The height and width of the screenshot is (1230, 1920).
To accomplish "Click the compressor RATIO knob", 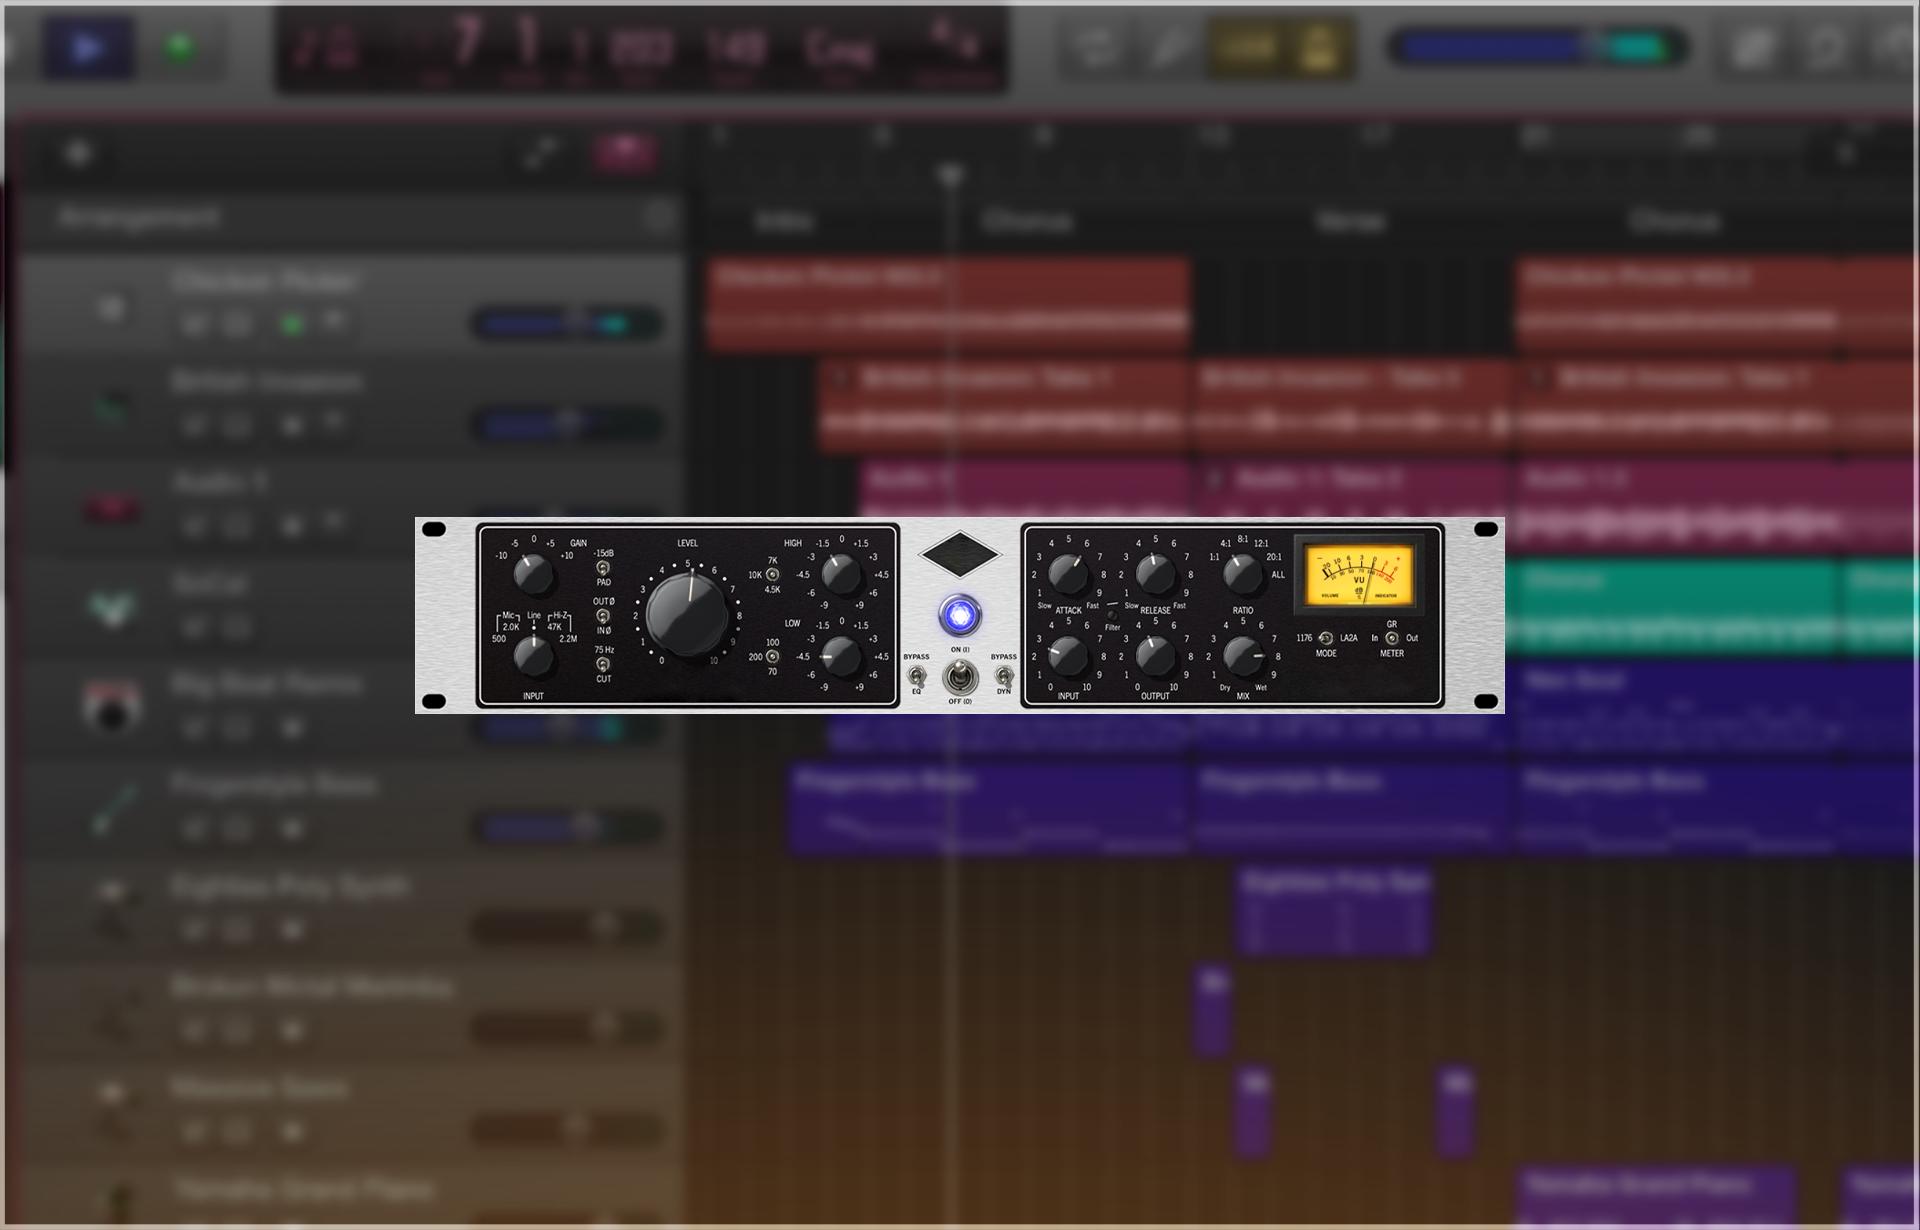I will click(x=1243, y=575).
